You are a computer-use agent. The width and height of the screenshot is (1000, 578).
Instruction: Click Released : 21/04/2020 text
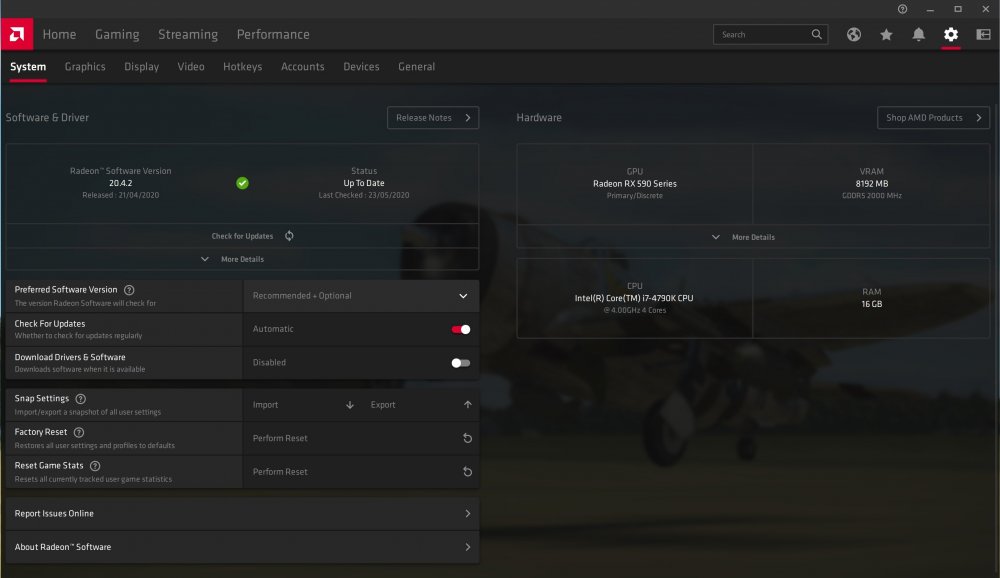(121, 195)
